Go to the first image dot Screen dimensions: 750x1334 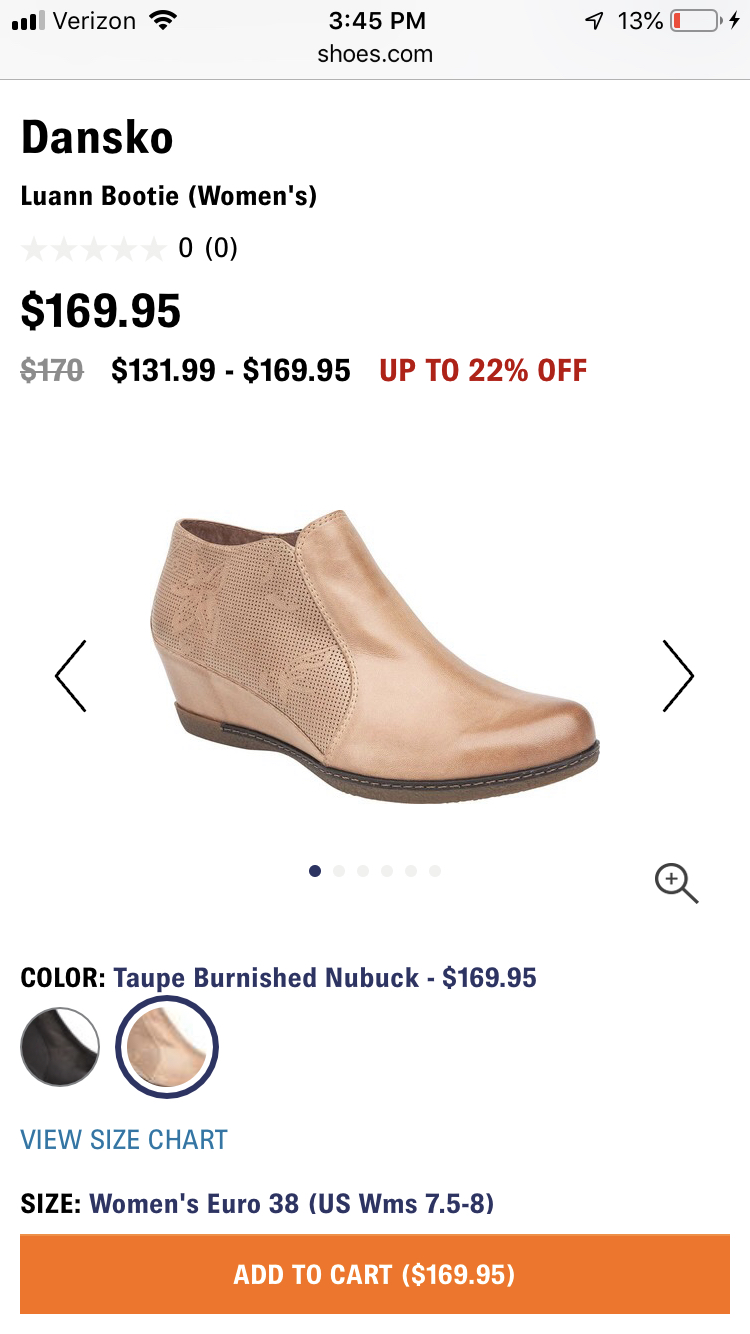click(315, 871)
